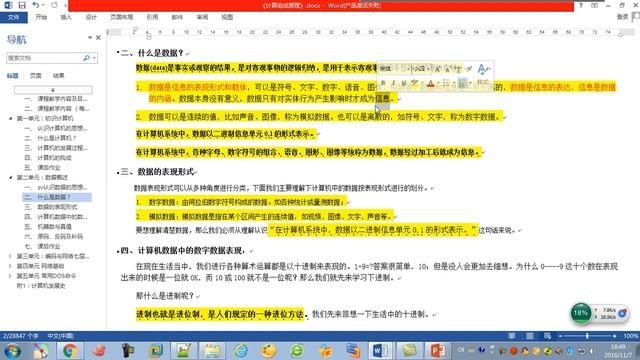The height and width of the screenshot is (360, 640).
Task: Click the jump-to-top bar above the heading list
Action: (x=53, y=89)
